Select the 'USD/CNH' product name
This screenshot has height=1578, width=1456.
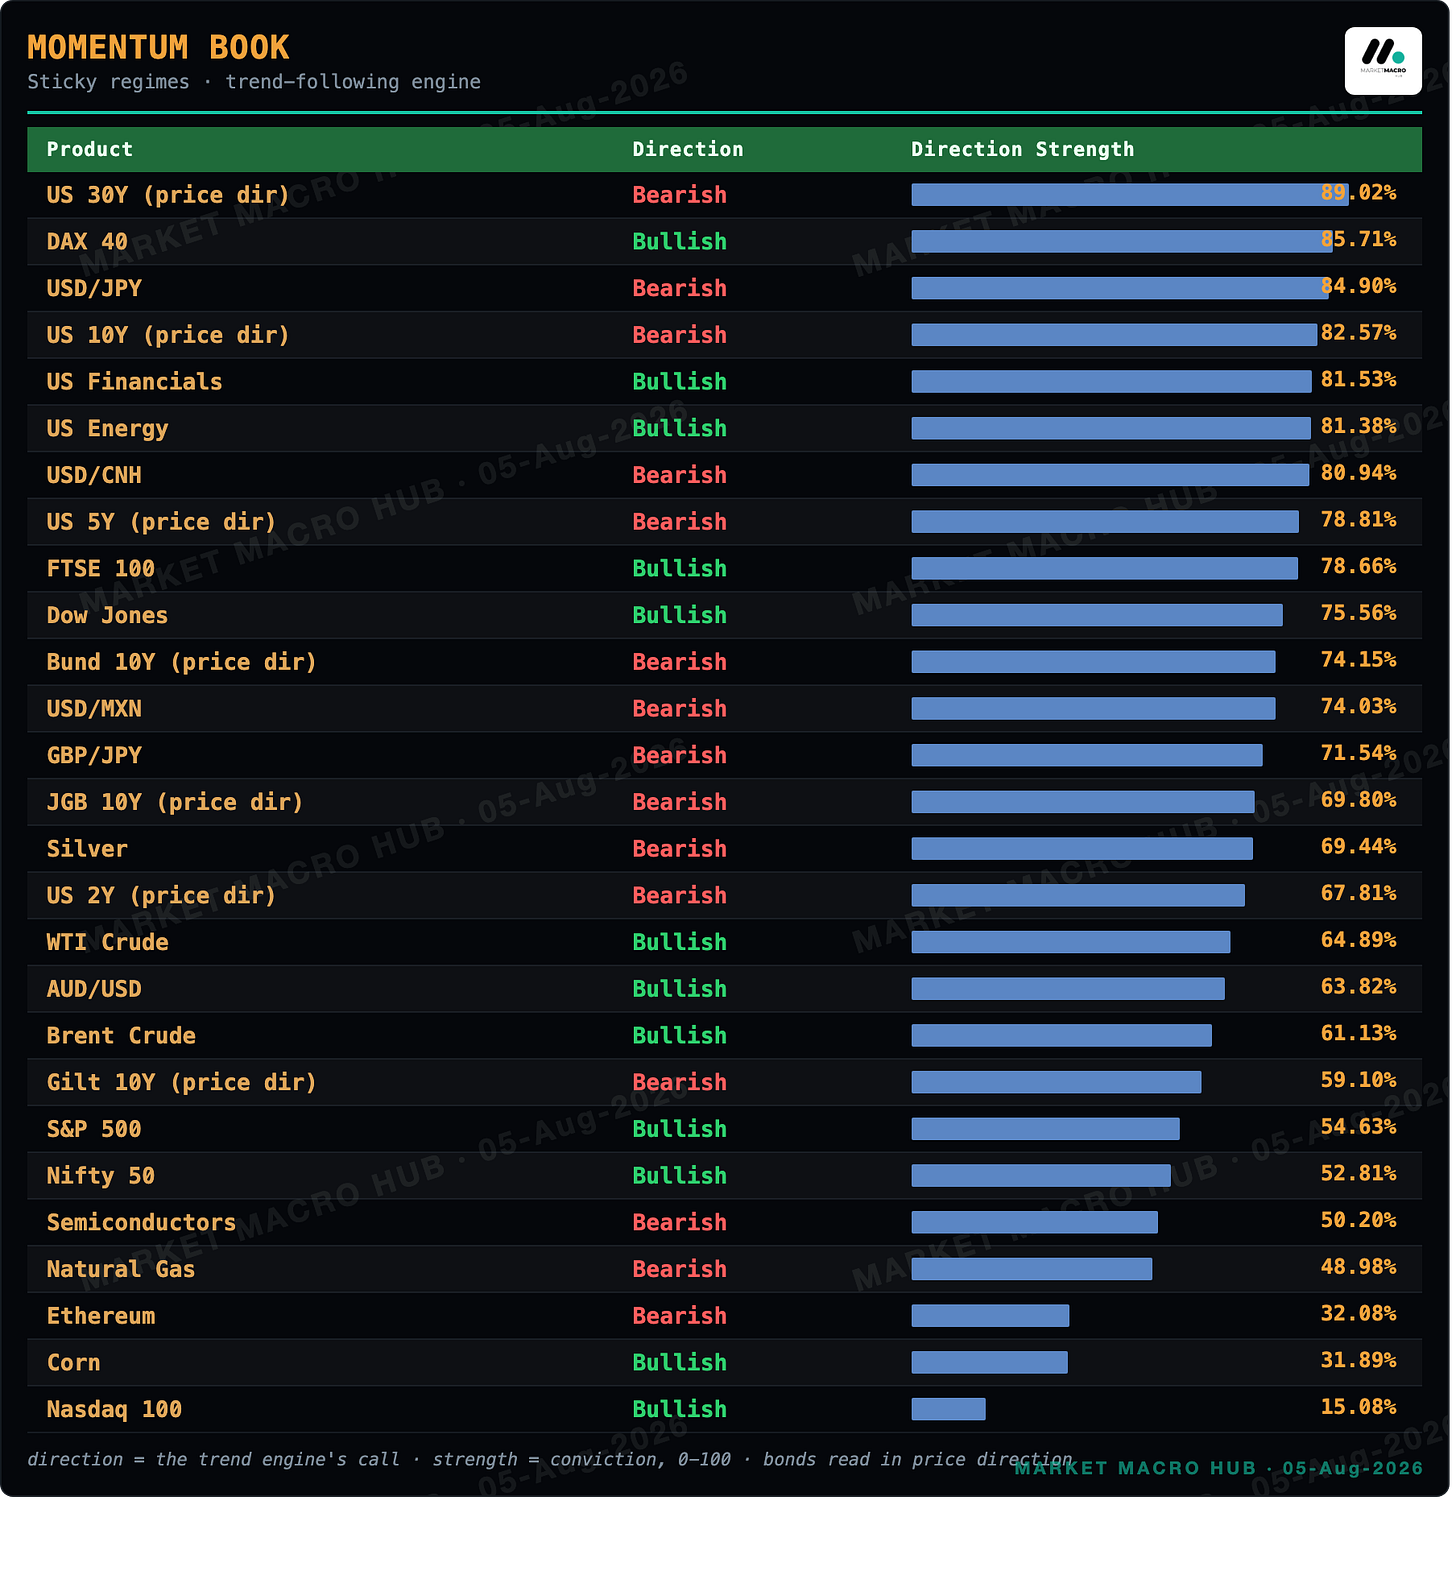[94, 476]
